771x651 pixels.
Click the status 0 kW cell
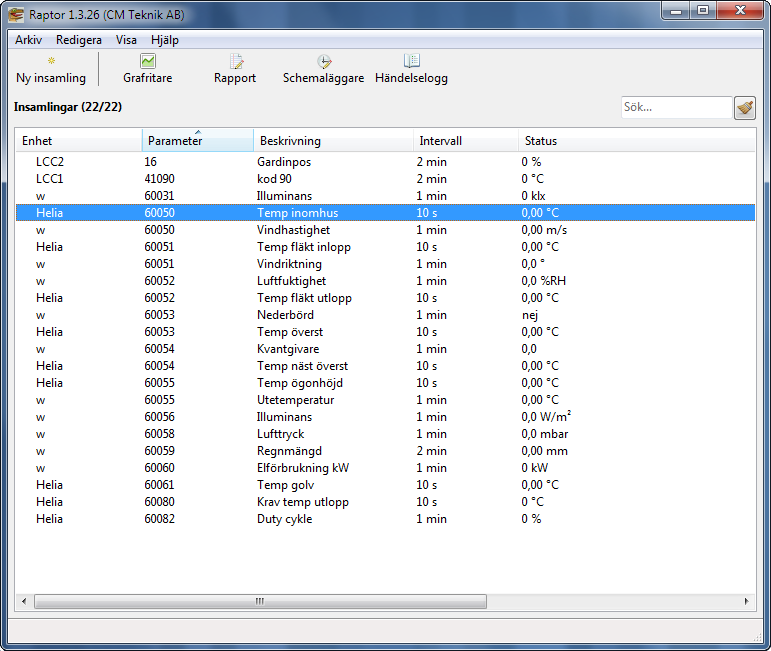pos(534,468)
